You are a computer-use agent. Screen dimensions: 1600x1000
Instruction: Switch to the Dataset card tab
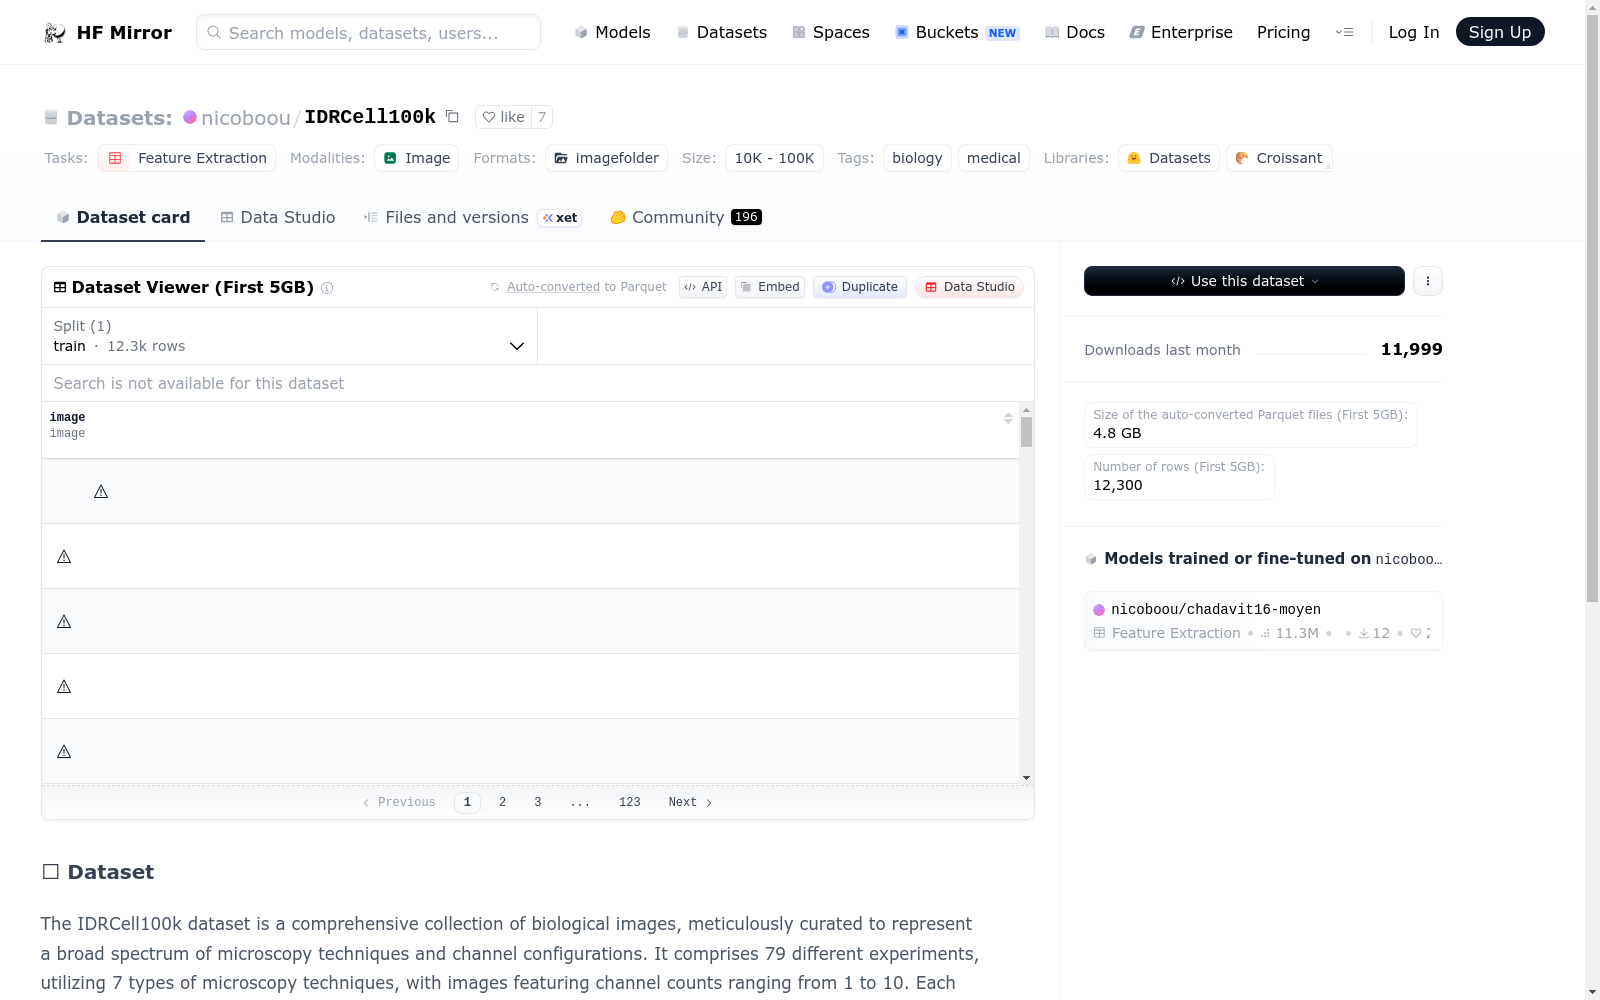123,217
